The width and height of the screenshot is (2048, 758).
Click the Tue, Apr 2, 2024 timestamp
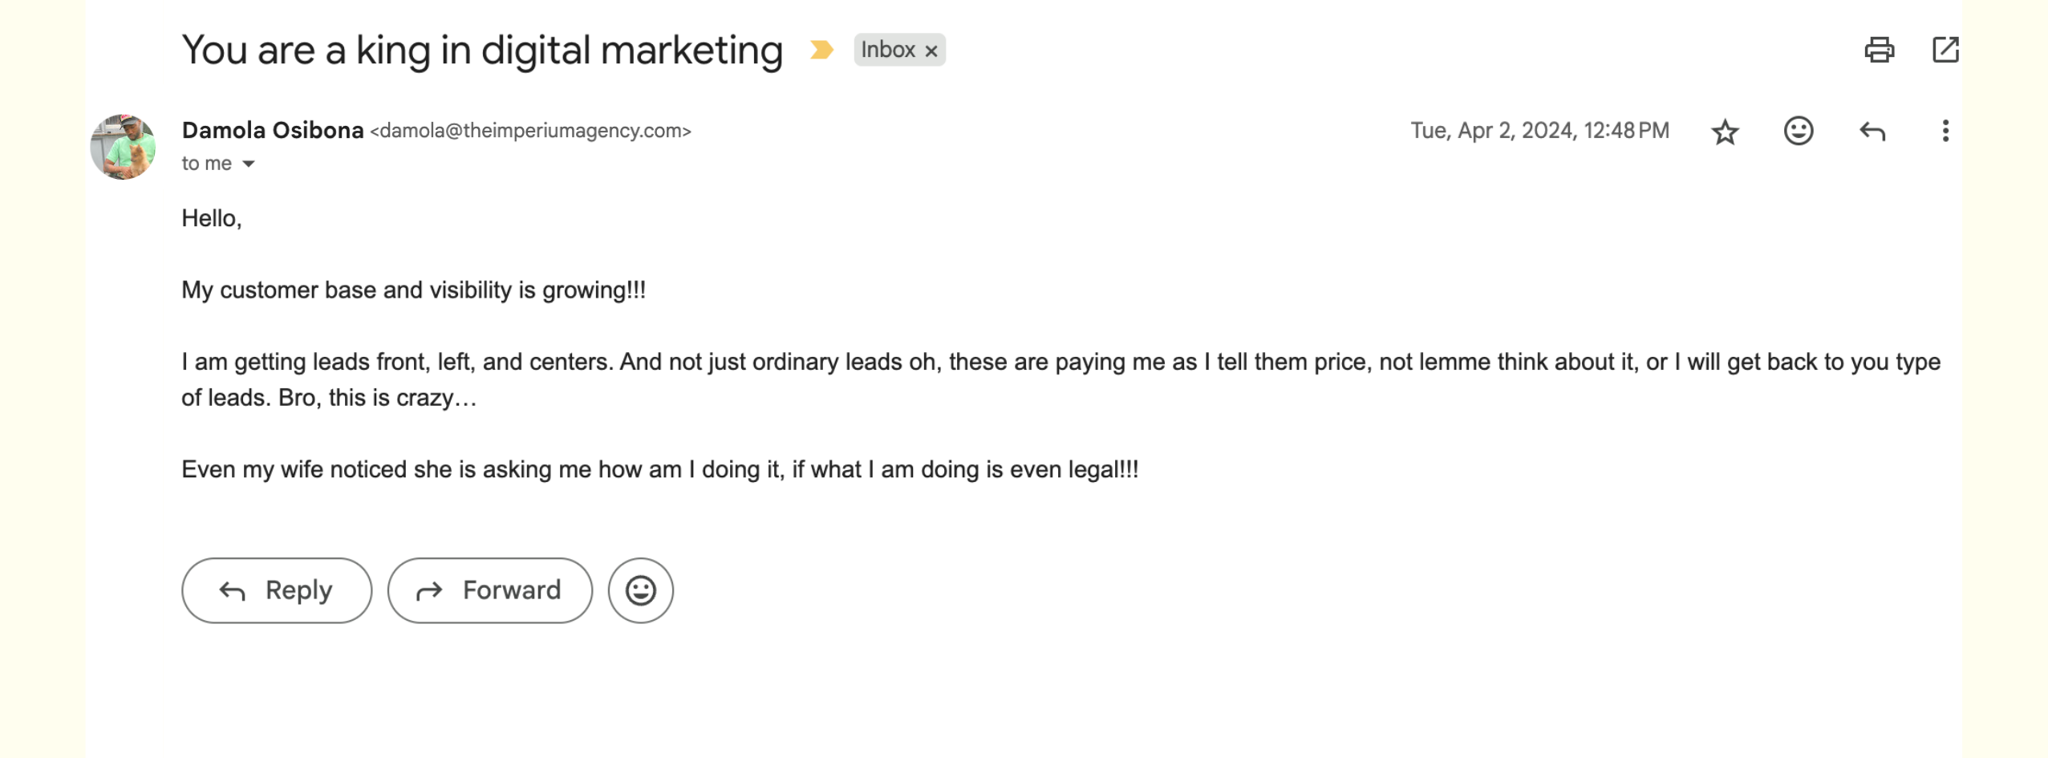click(x=1540, y=131)
